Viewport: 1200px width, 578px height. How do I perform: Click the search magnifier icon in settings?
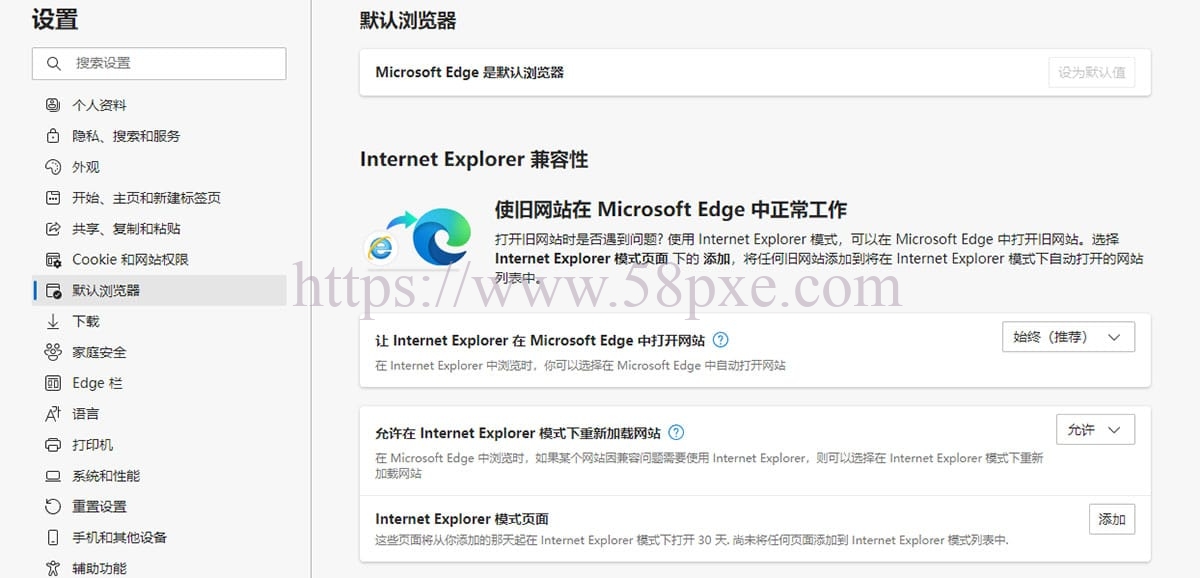53,63
